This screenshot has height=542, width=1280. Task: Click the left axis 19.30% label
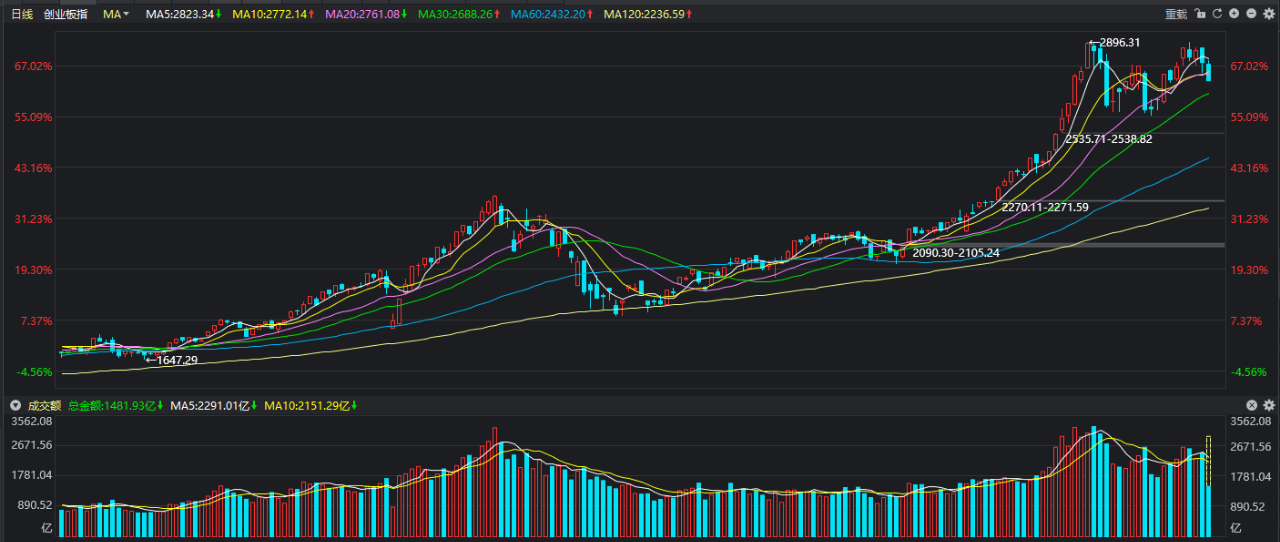33,270
